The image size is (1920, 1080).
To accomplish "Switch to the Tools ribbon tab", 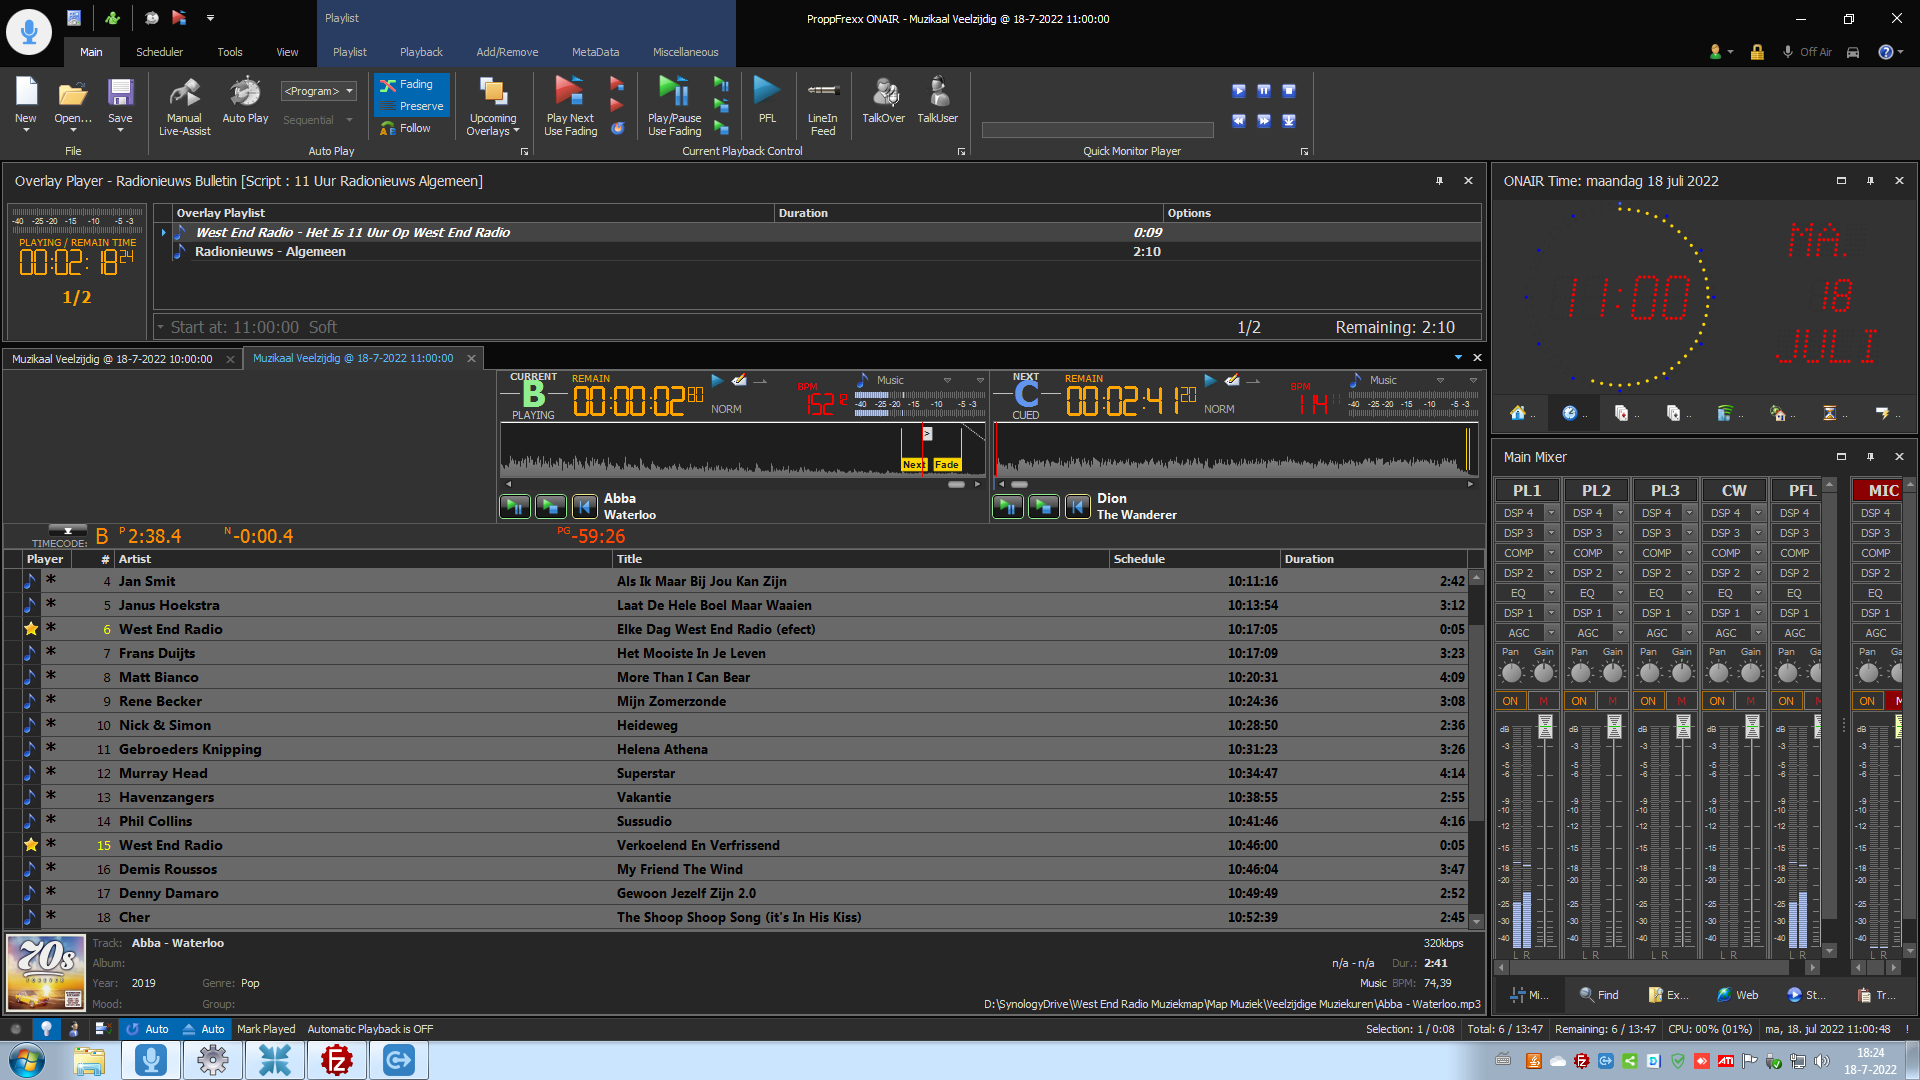I will pyautogui.click(x=230, y=52).
